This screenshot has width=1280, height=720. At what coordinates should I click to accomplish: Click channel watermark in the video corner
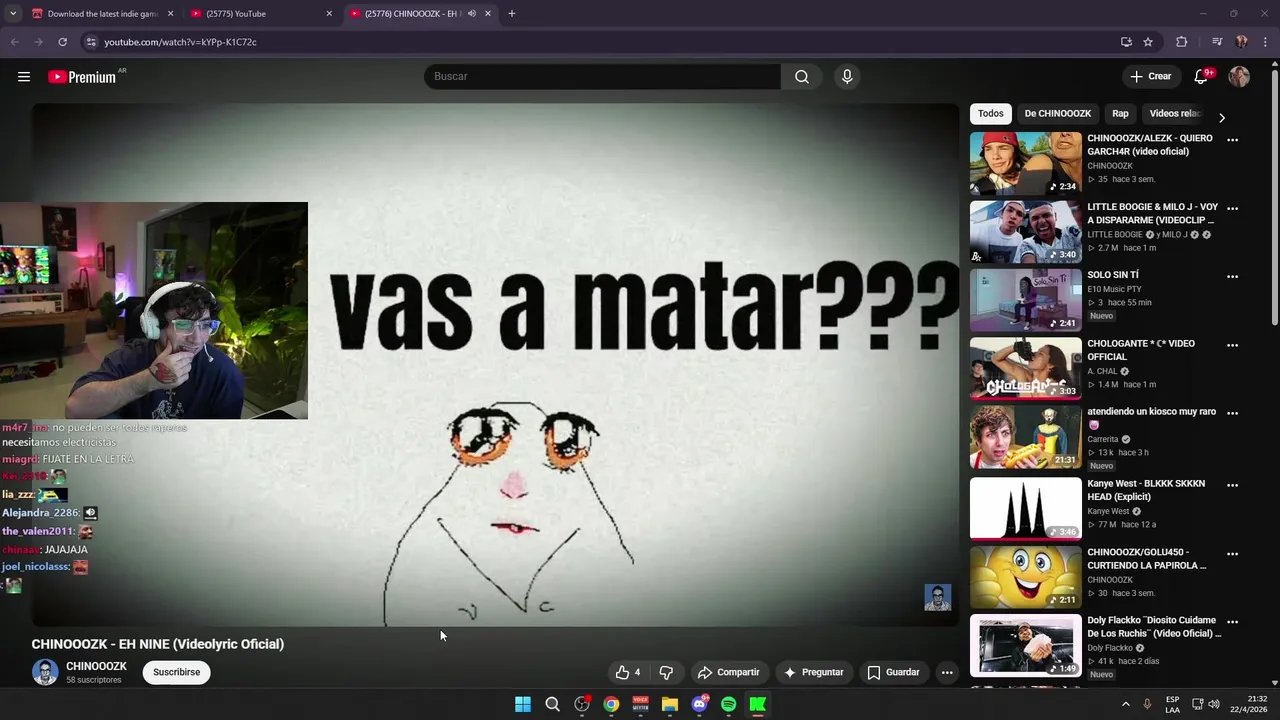[937, 597]
